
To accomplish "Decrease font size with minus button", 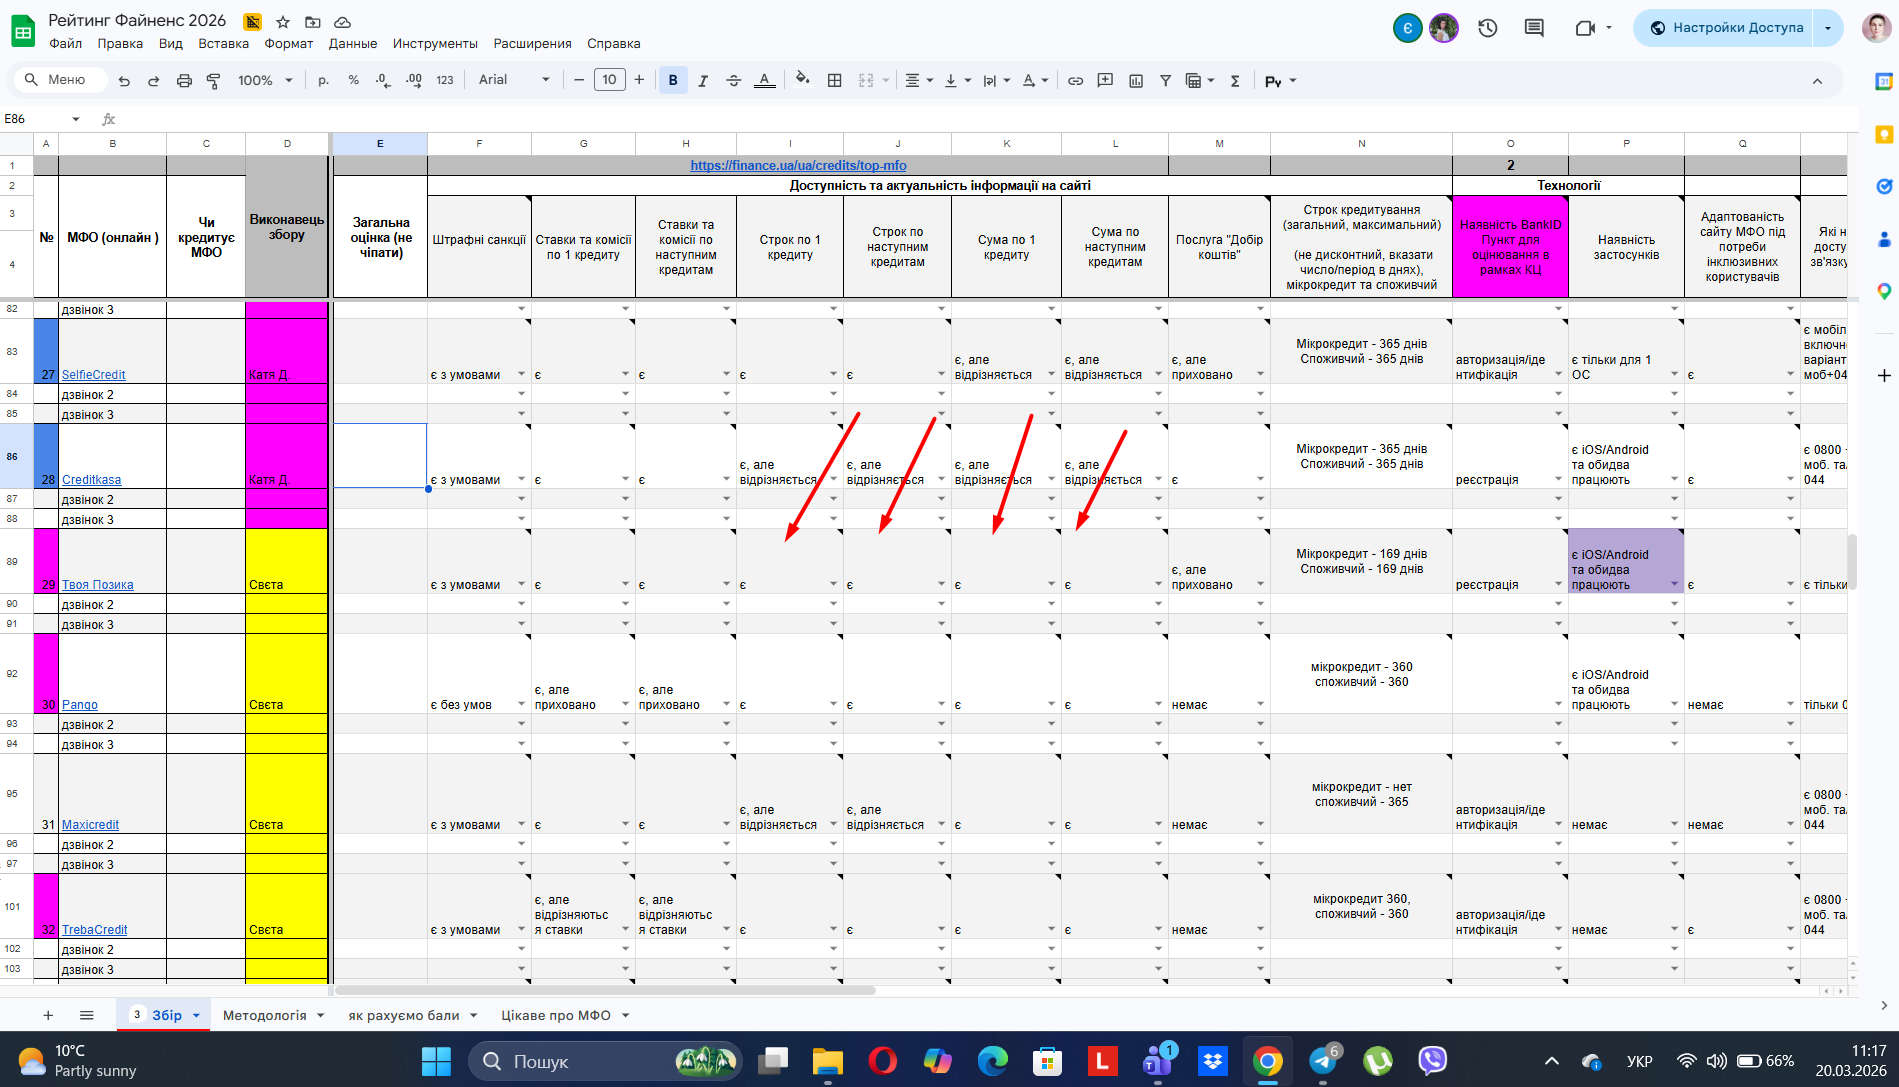I will tap(579, 80).
